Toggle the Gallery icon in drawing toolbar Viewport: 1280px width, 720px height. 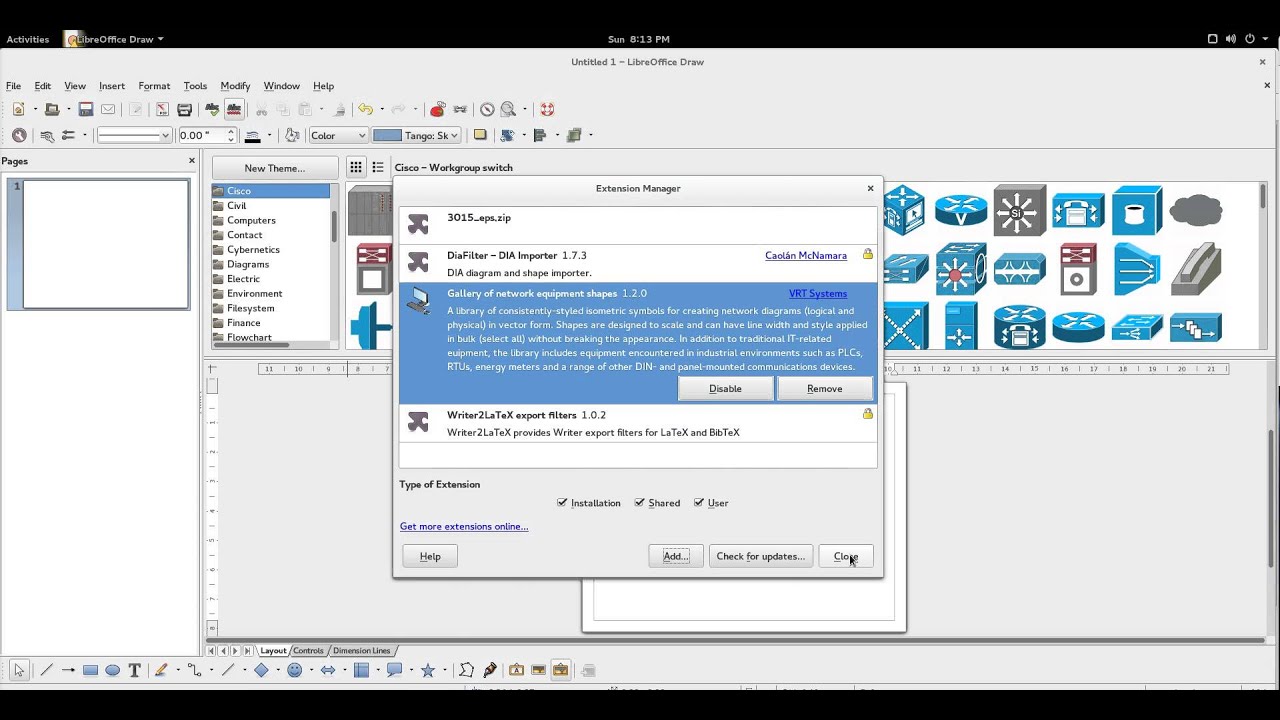[x=560, y=670]
